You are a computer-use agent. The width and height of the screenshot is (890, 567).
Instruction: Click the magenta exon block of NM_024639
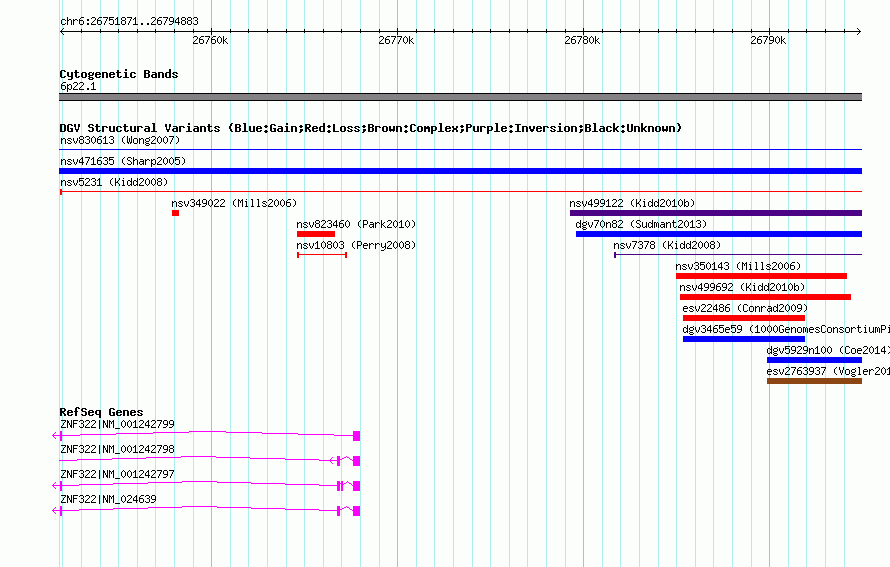click(x=356, y=511)
